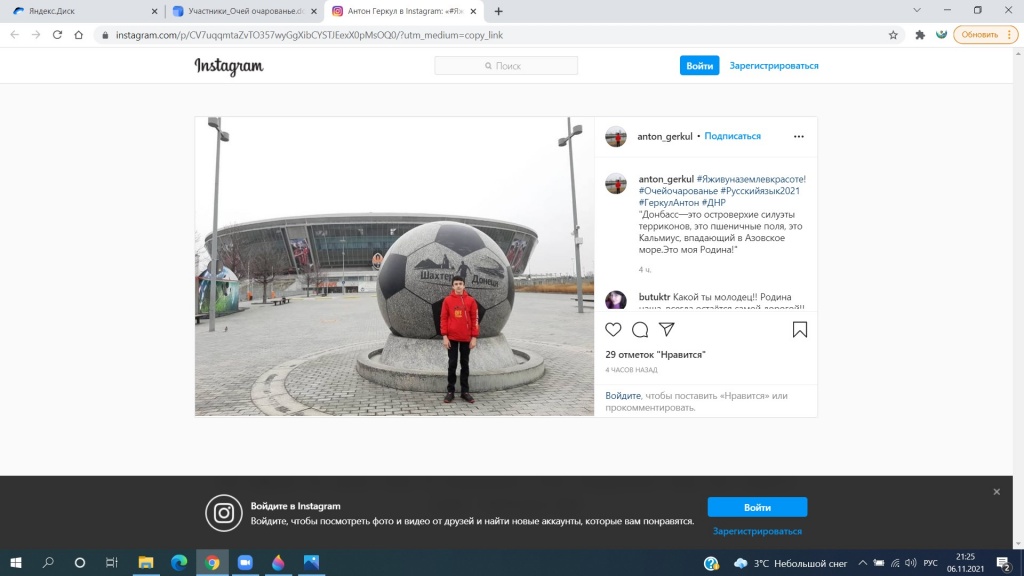Viewport: 1024px width, 576px height.
Task: Reload the page
Action: click(x=57, y=34)
